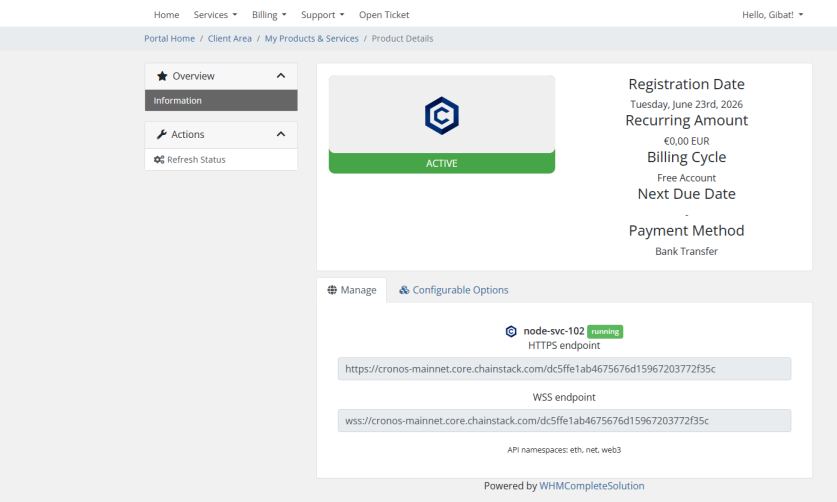Click the 'Billing Cycle' heading

(686, 158)
